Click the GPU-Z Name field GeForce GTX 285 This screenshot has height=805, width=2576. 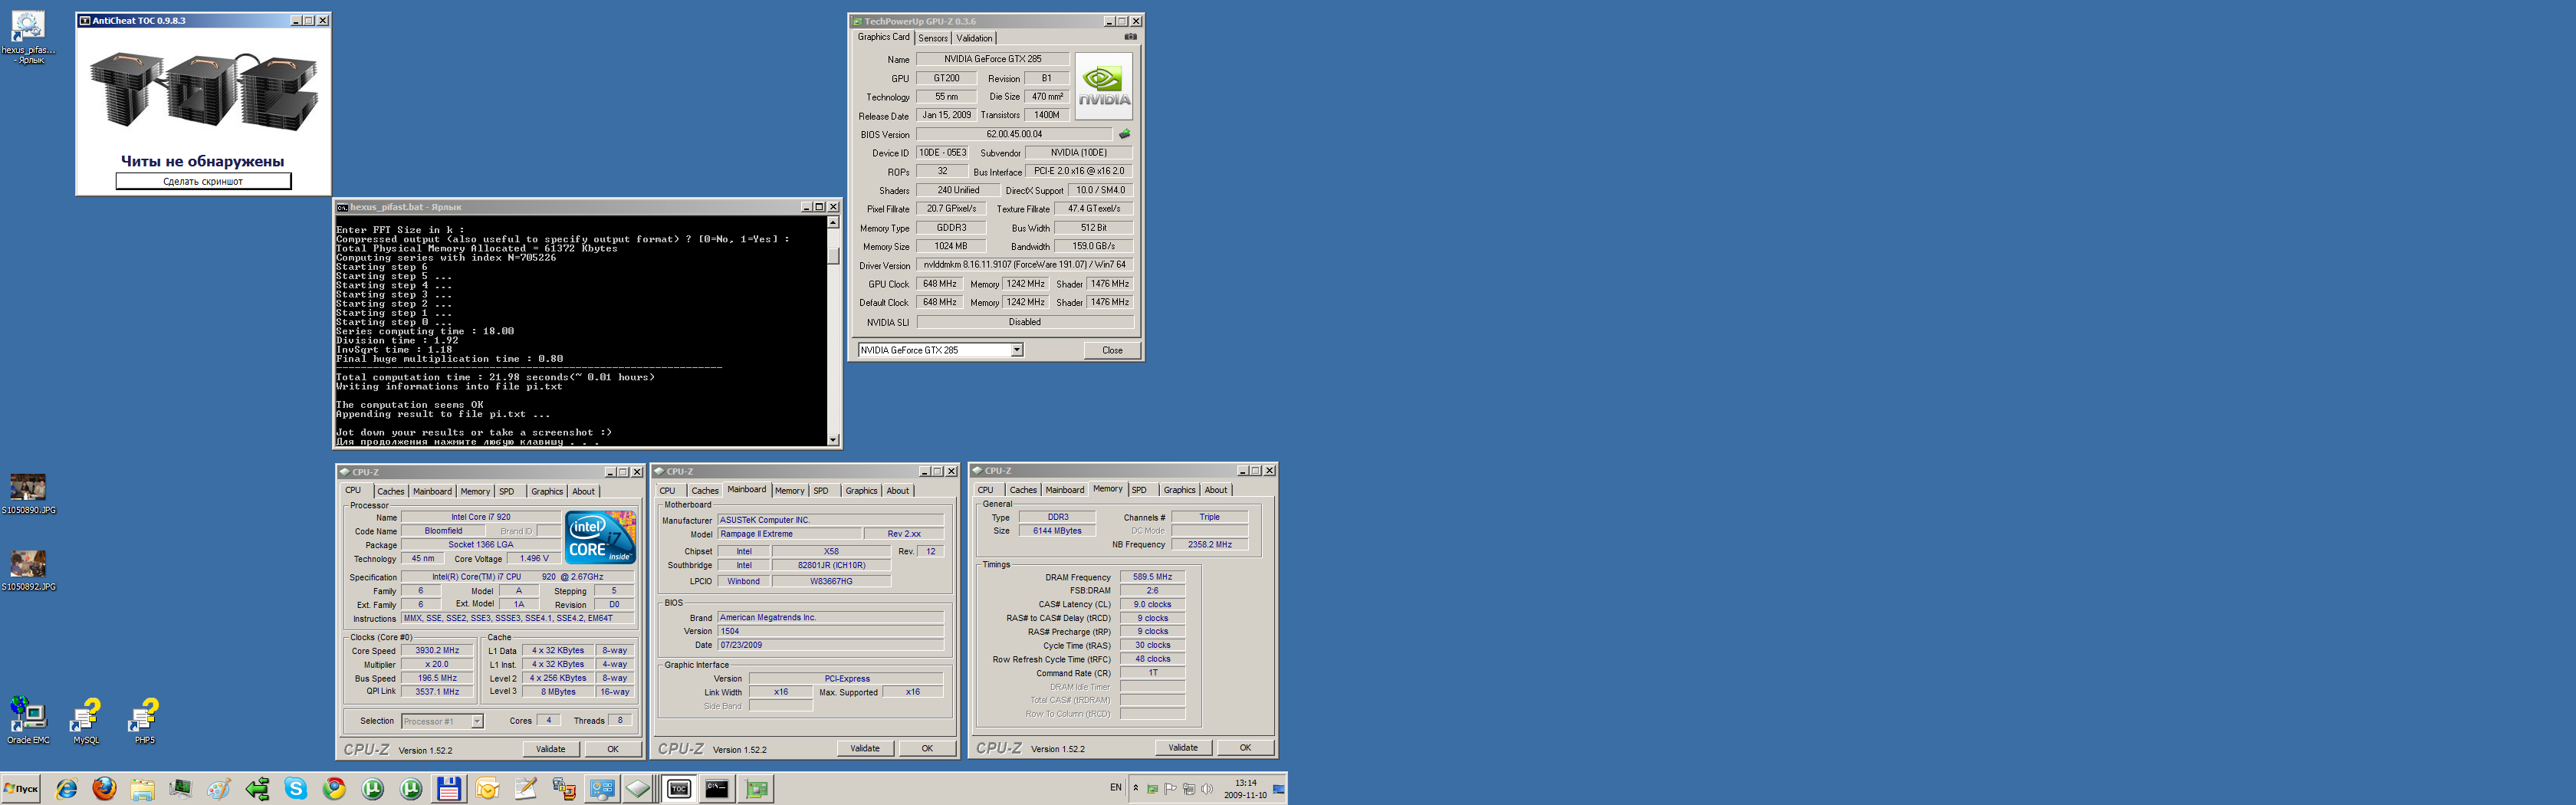pos(992,59)
